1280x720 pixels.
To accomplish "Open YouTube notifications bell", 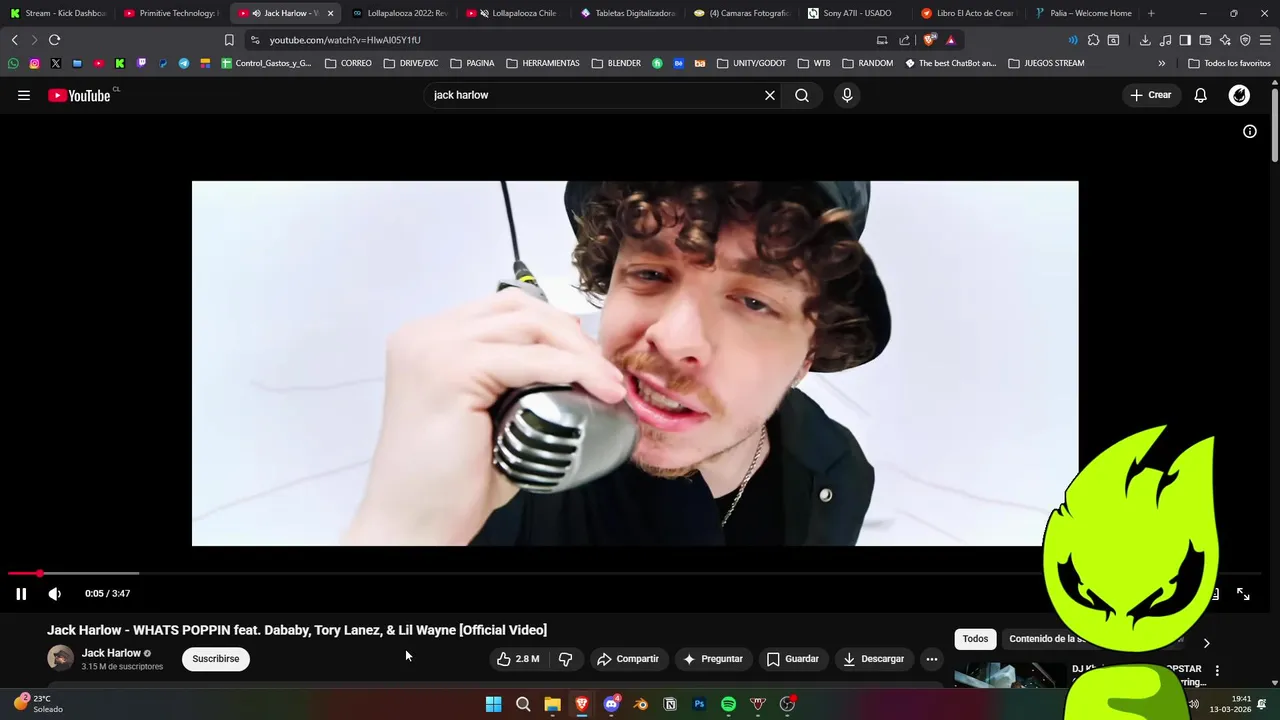I will coord(1200,95).
